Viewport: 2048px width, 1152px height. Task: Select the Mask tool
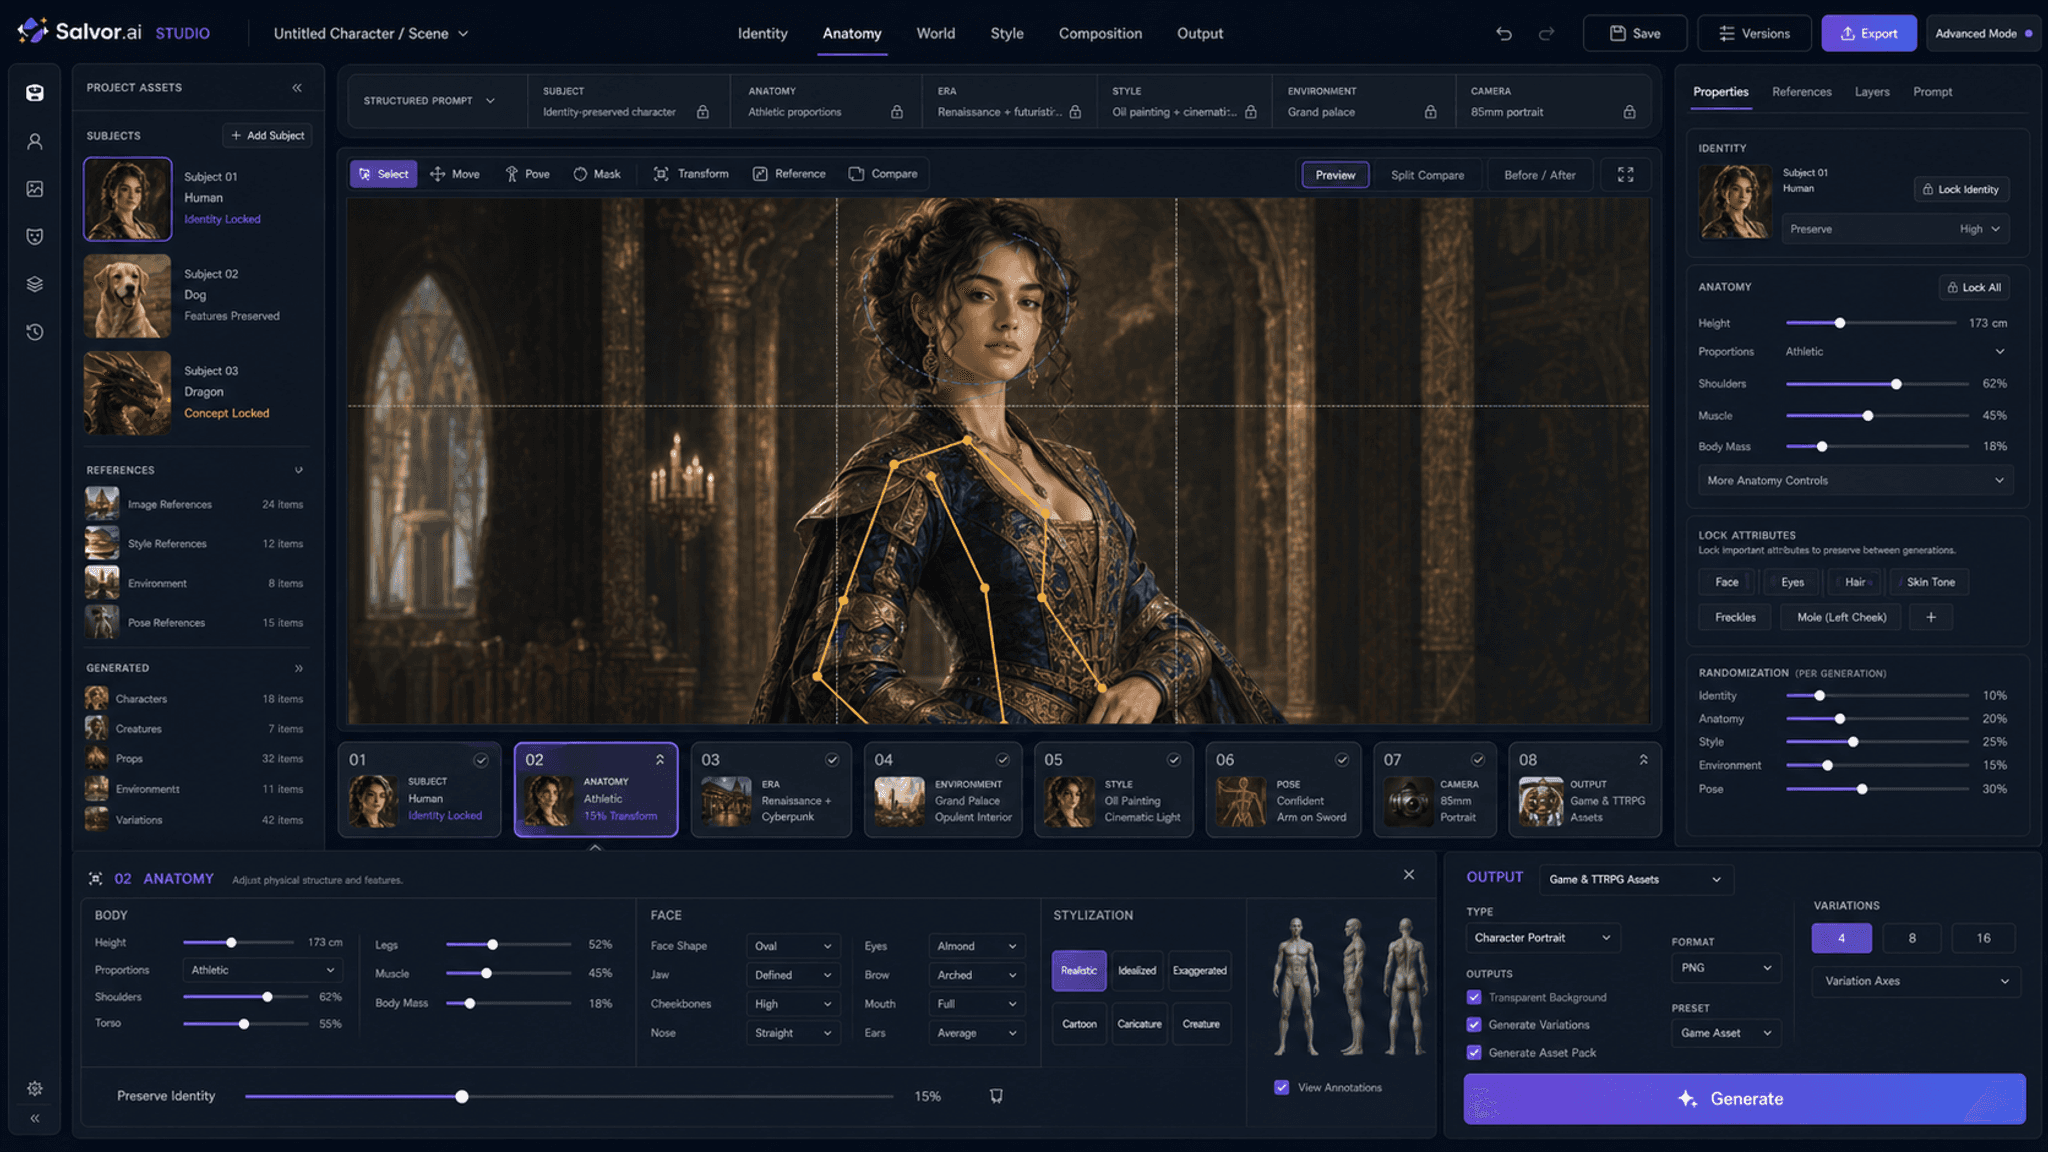pyautogui.click(x=597, y=174)
